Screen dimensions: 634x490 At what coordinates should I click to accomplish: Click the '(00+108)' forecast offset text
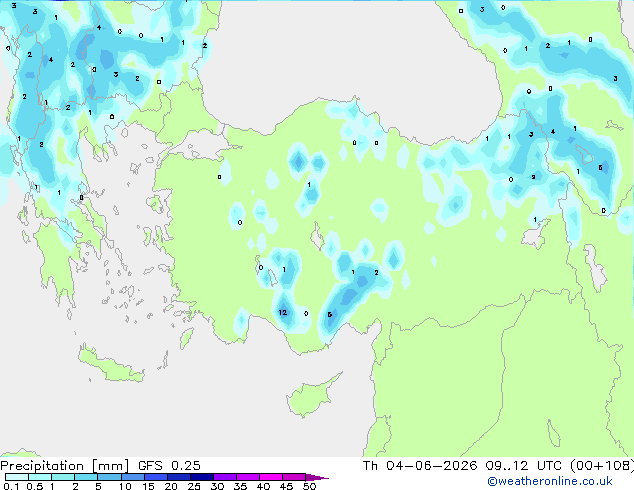click(602, 466)
